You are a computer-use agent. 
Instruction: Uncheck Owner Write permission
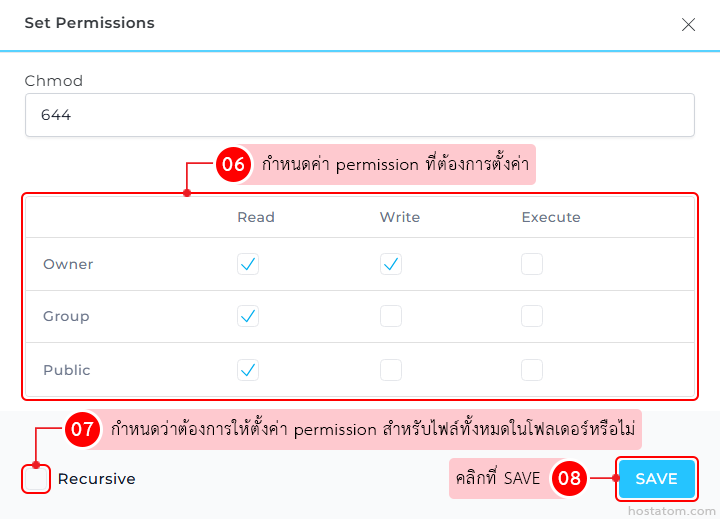point(391,264)
